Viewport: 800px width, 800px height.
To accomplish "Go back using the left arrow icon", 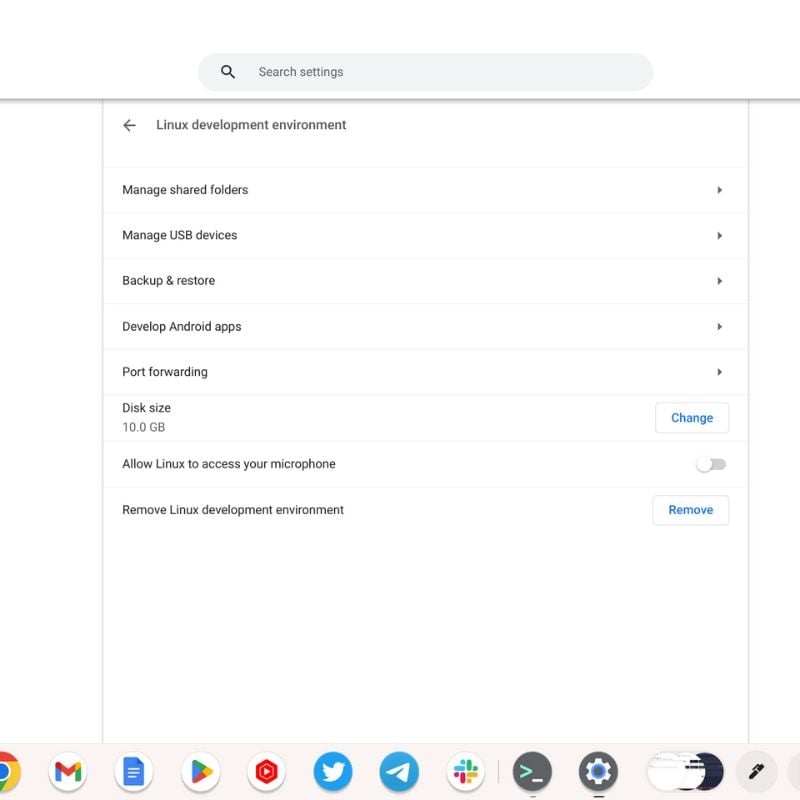I will click(130, 125).
